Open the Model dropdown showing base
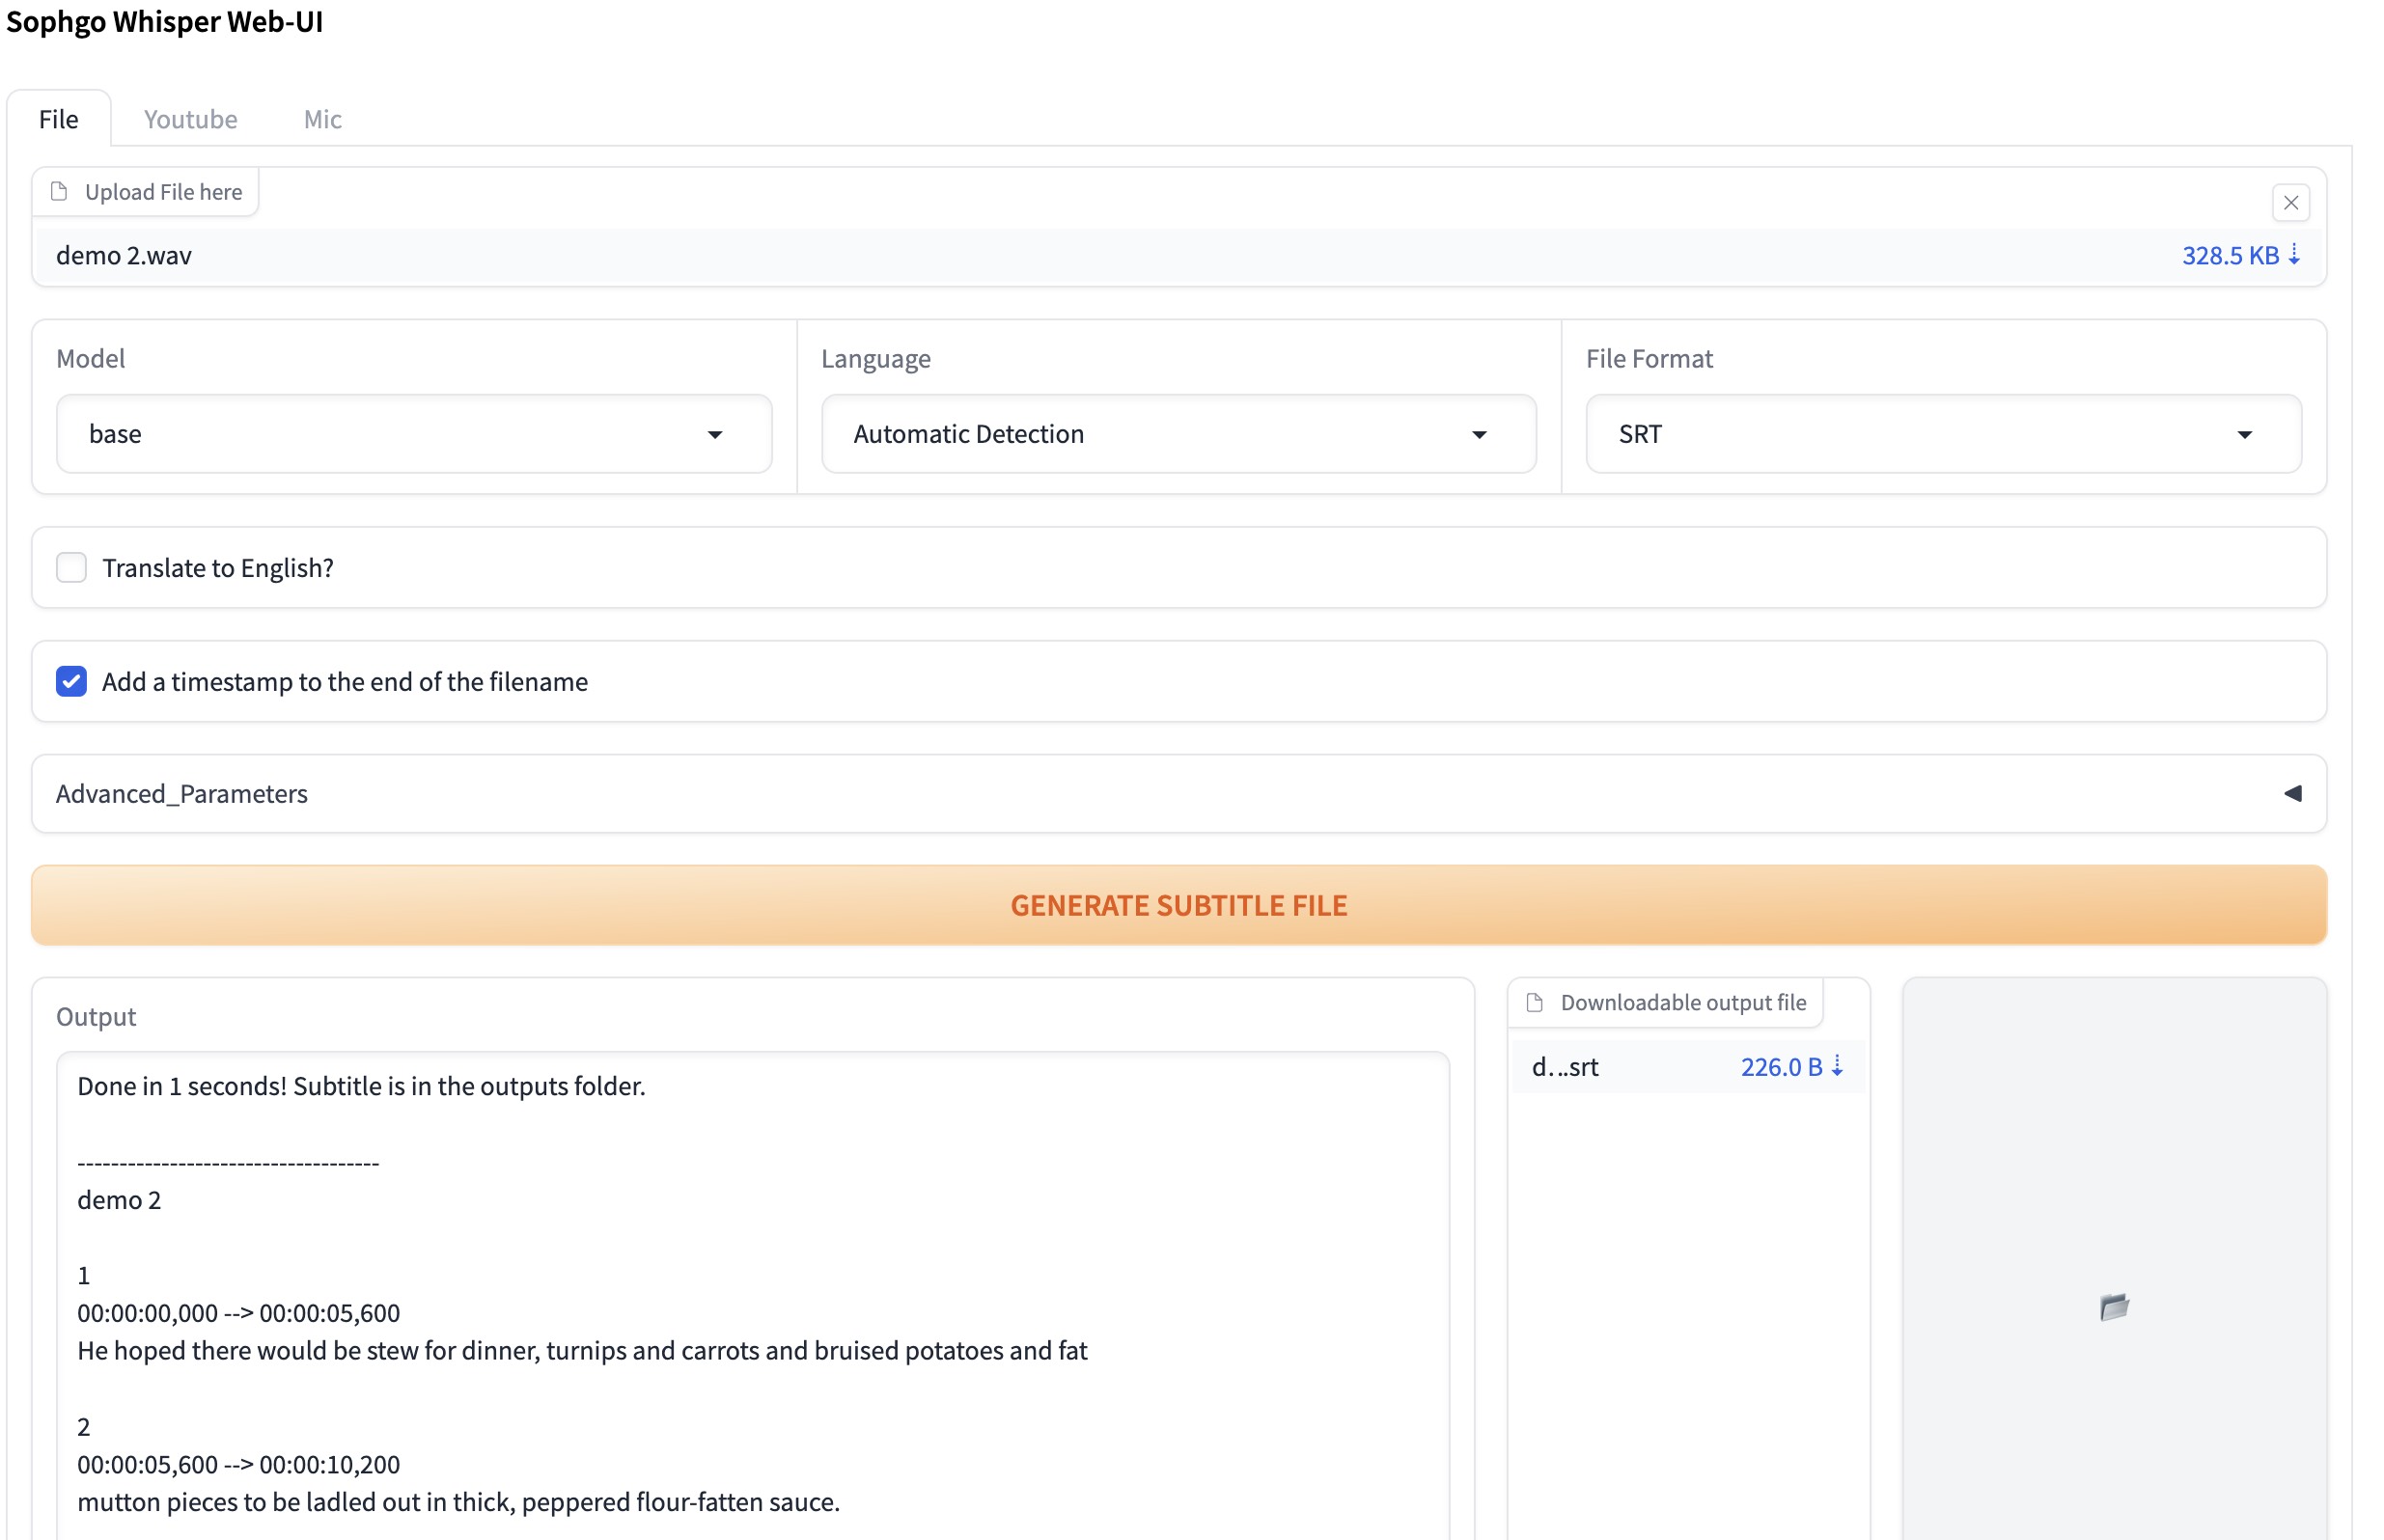The image size is (2384, 1540). click(x=400, y=434)
